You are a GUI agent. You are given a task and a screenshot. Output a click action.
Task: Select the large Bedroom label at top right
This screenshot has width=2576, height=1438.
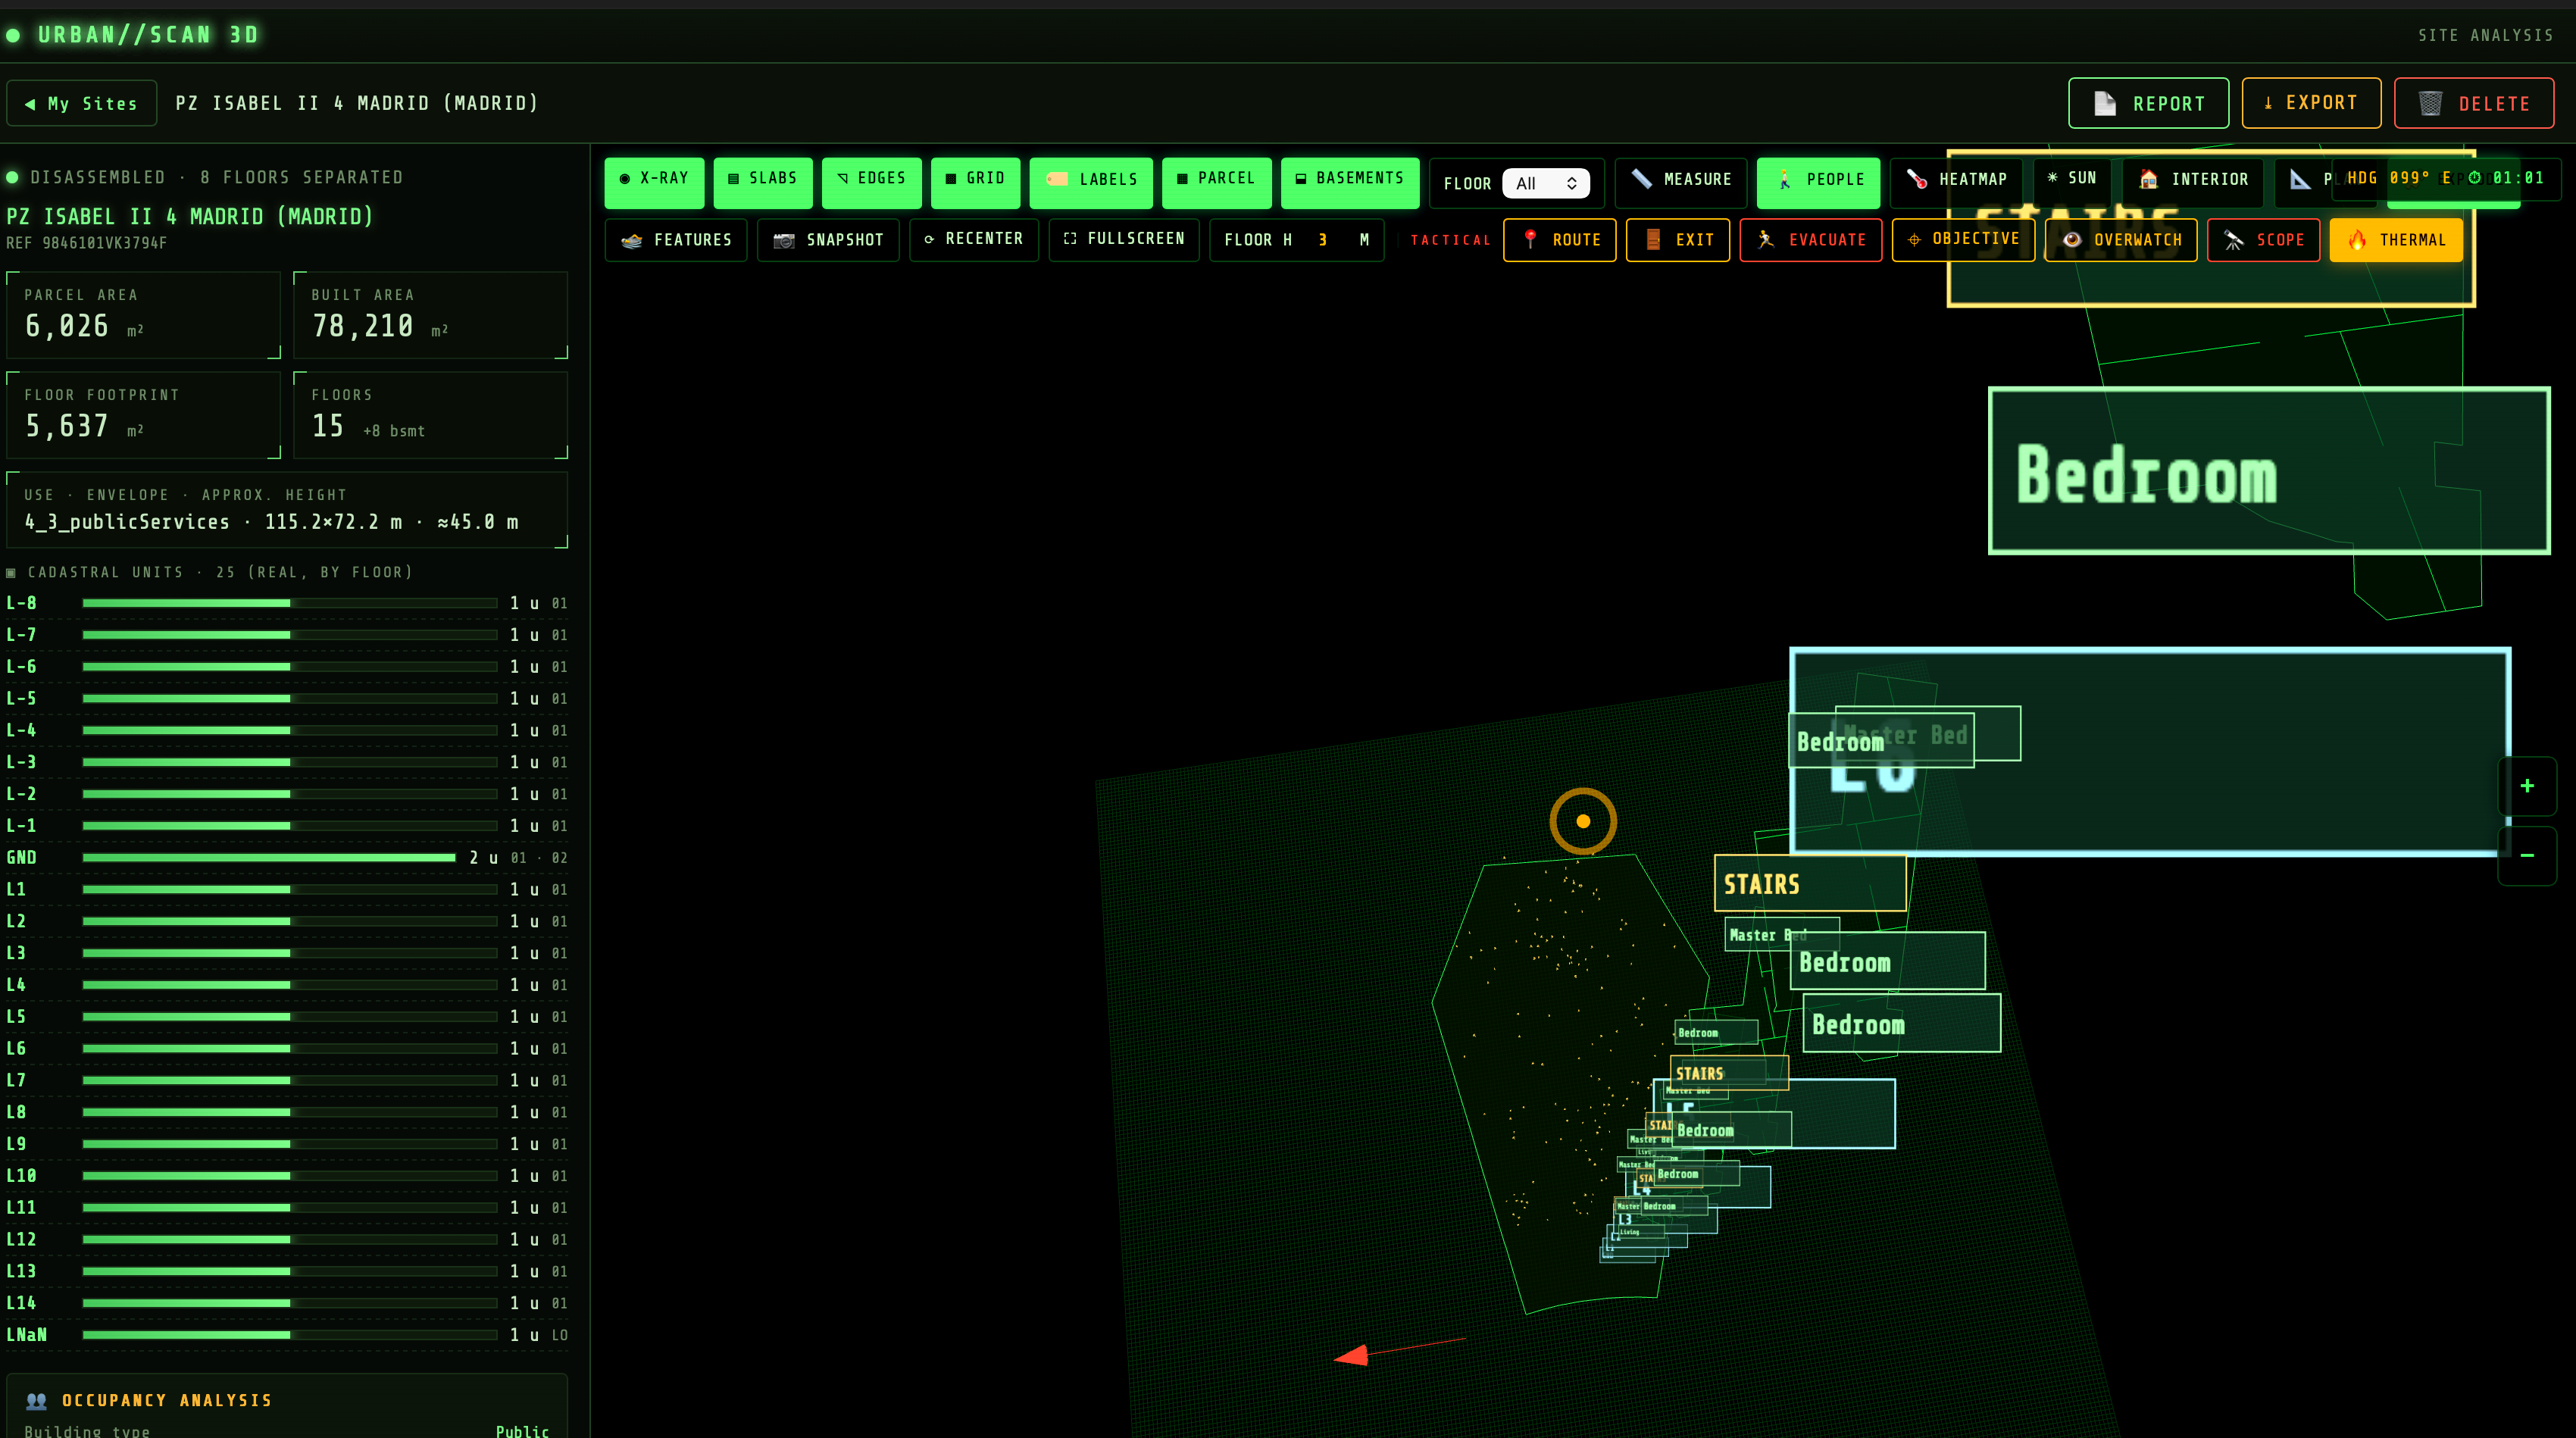point(2269,471)
